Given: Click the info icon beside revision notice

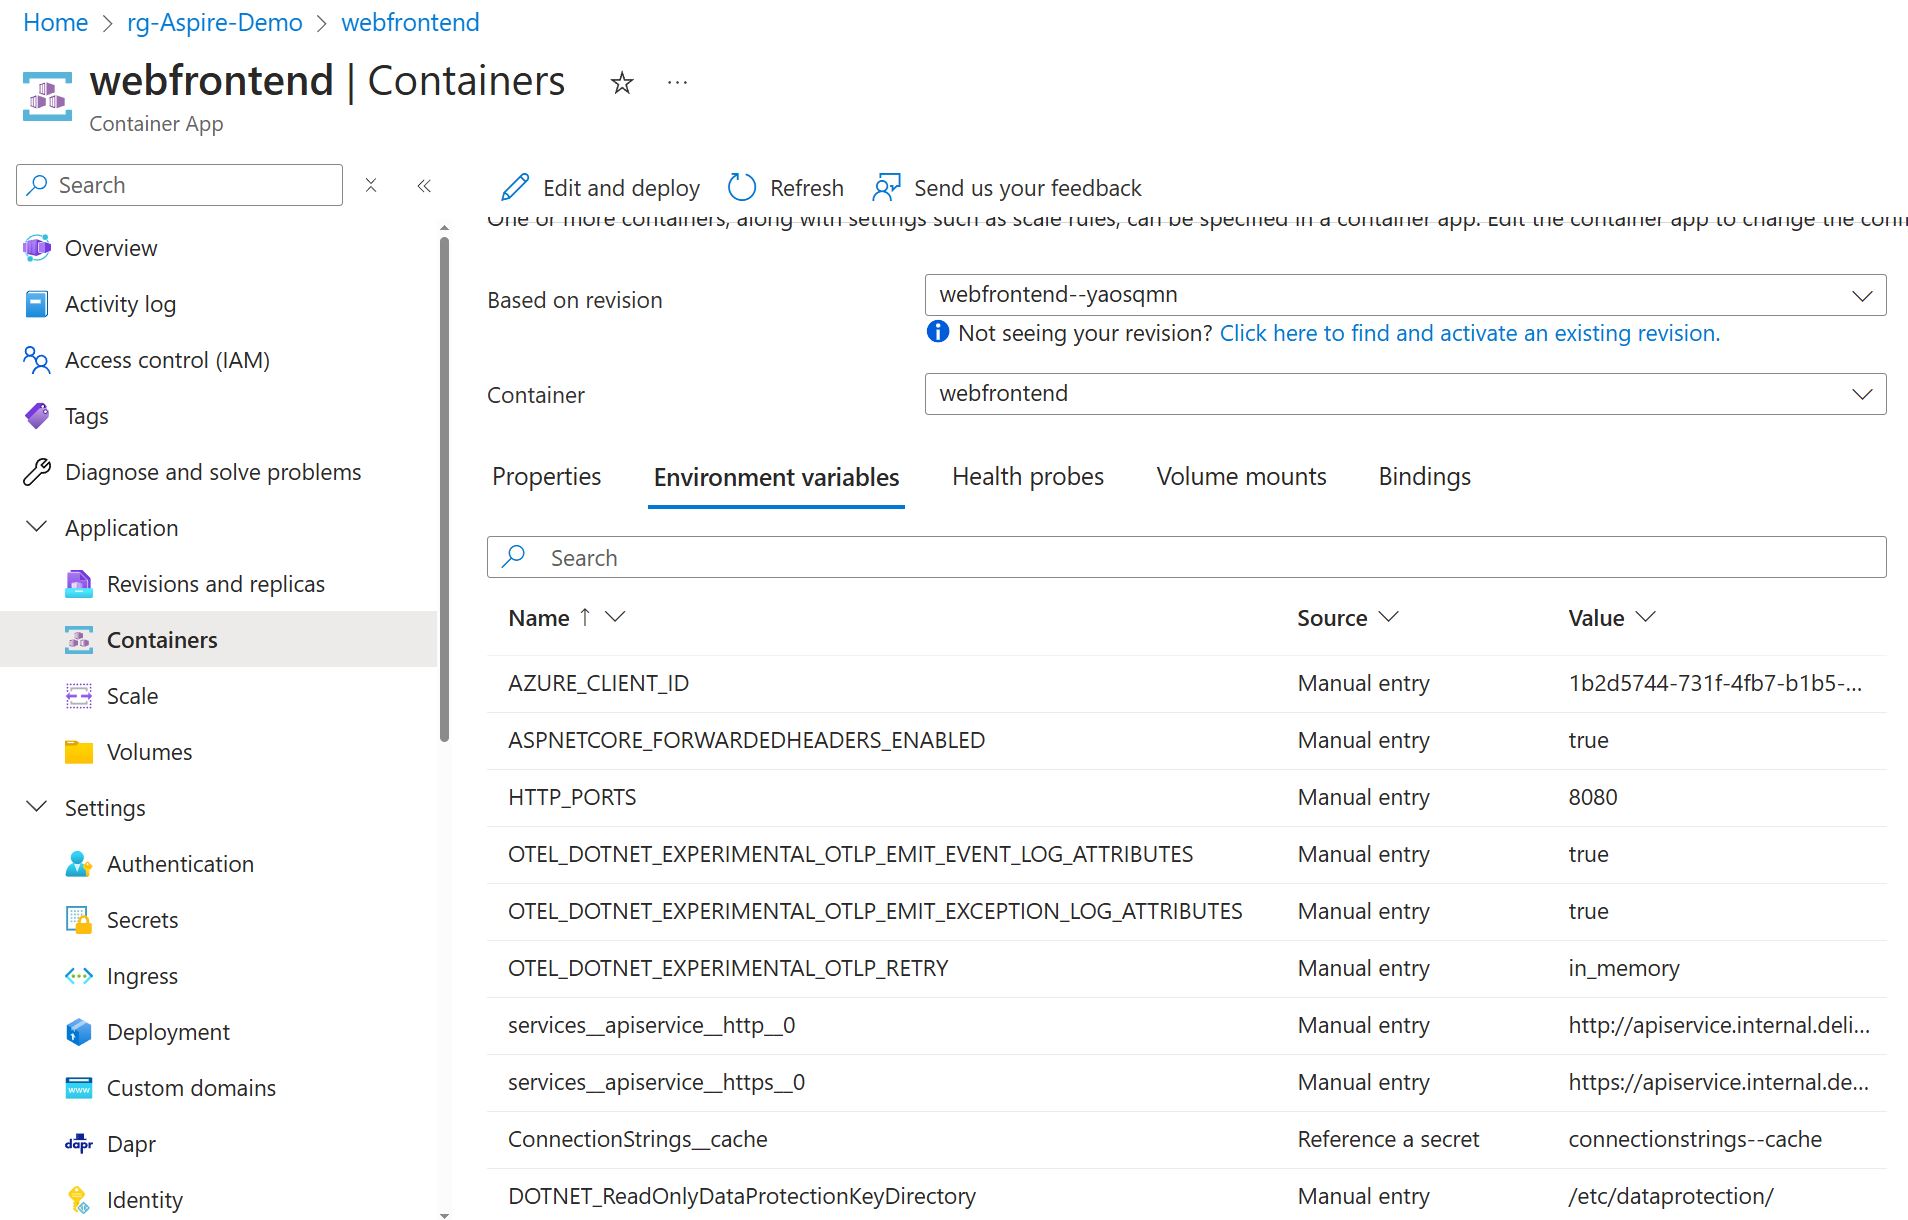Looking at the screenshot, I should (x=938, y=332).
